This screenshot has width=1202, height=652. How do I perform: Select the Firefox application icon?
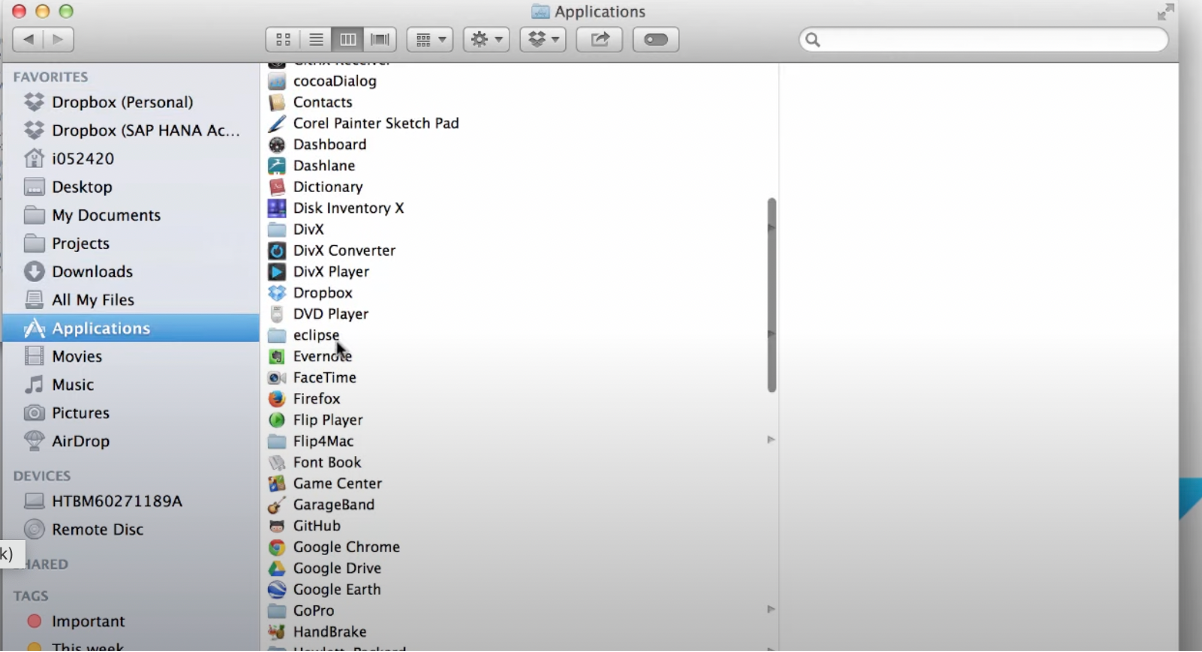pyautogui.click(x=277, y=399)
